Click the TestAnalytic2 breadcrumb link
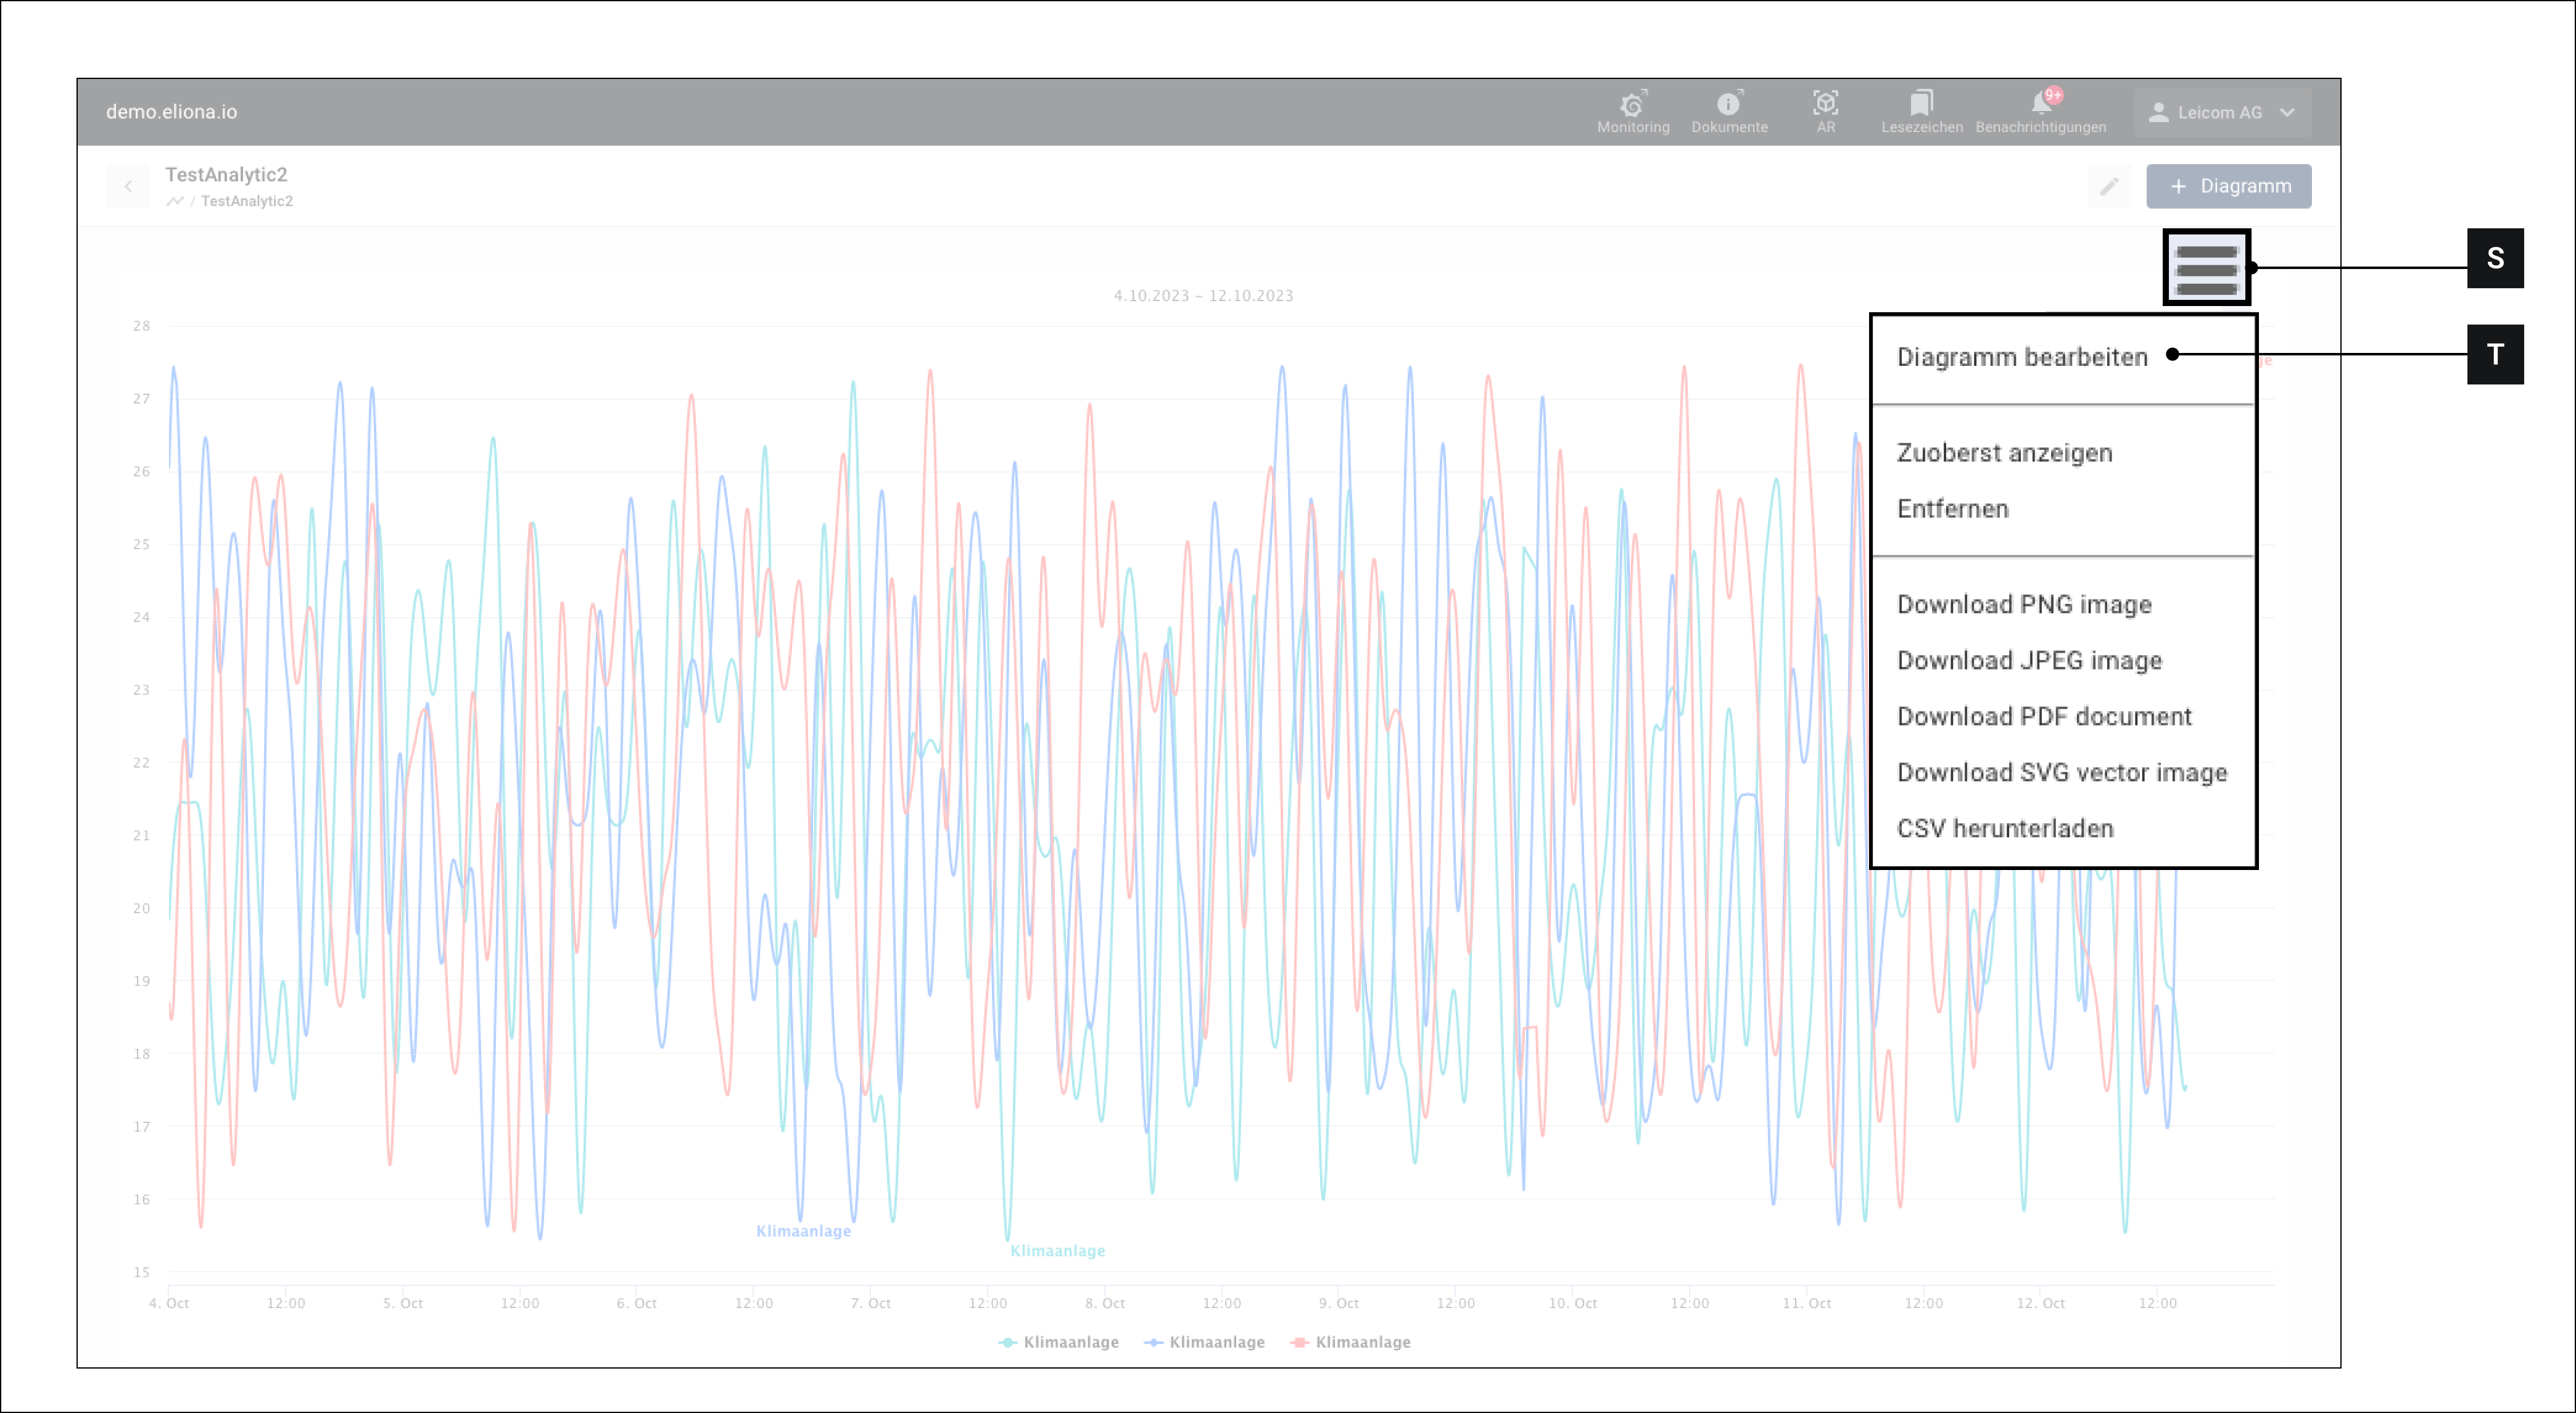The width and height of the screenshot is (2576, 1413). point(246,201)
